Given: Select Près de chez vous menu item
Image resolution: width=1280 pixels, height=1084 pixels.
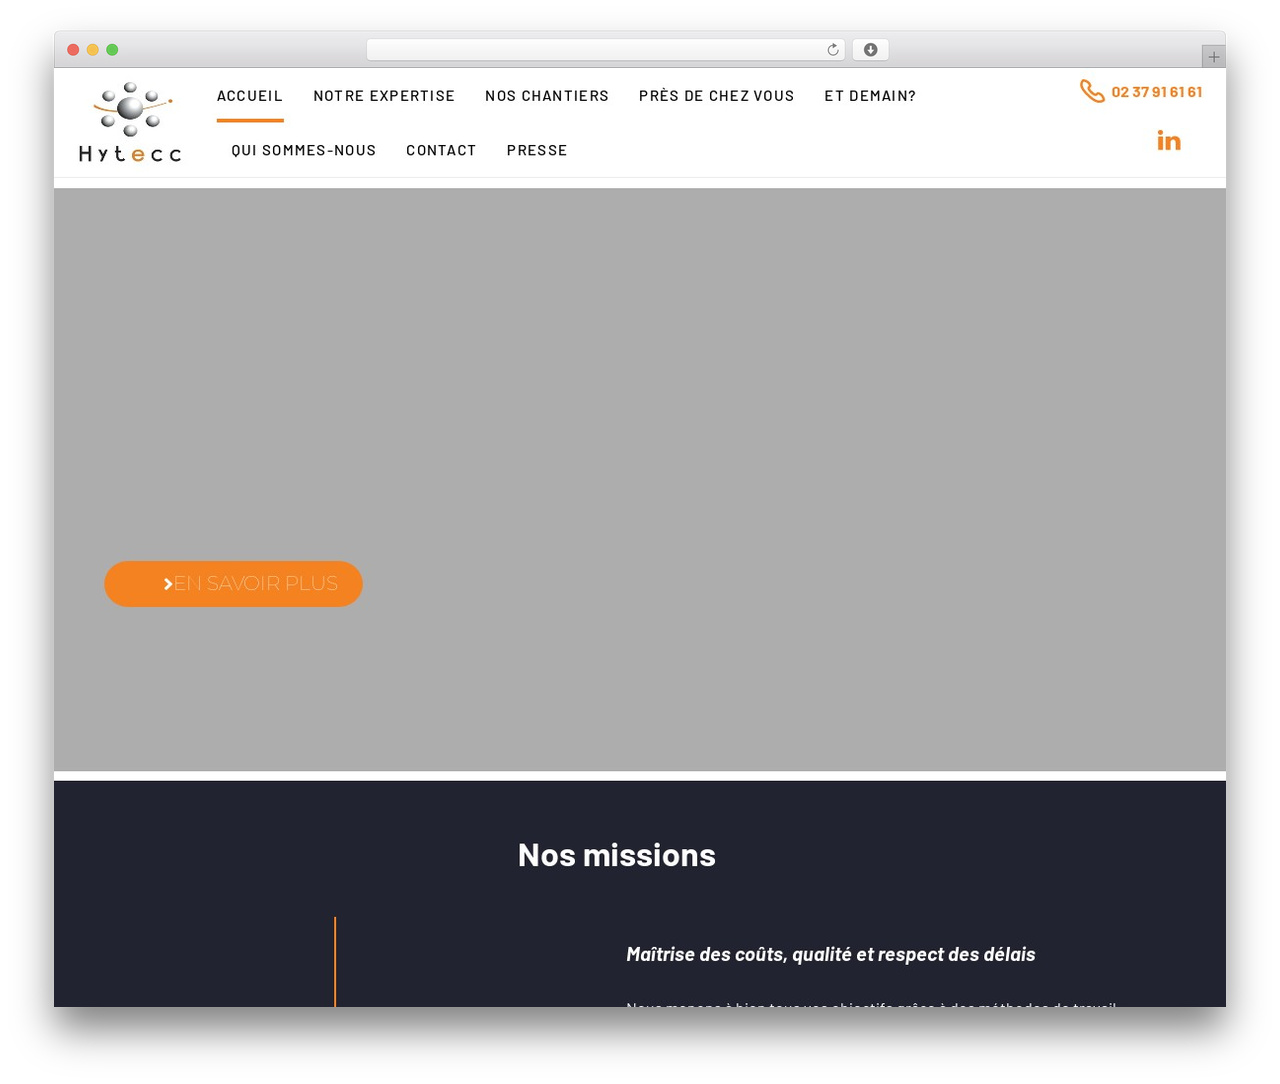Looking at the screenshot, I should [716, 96].
